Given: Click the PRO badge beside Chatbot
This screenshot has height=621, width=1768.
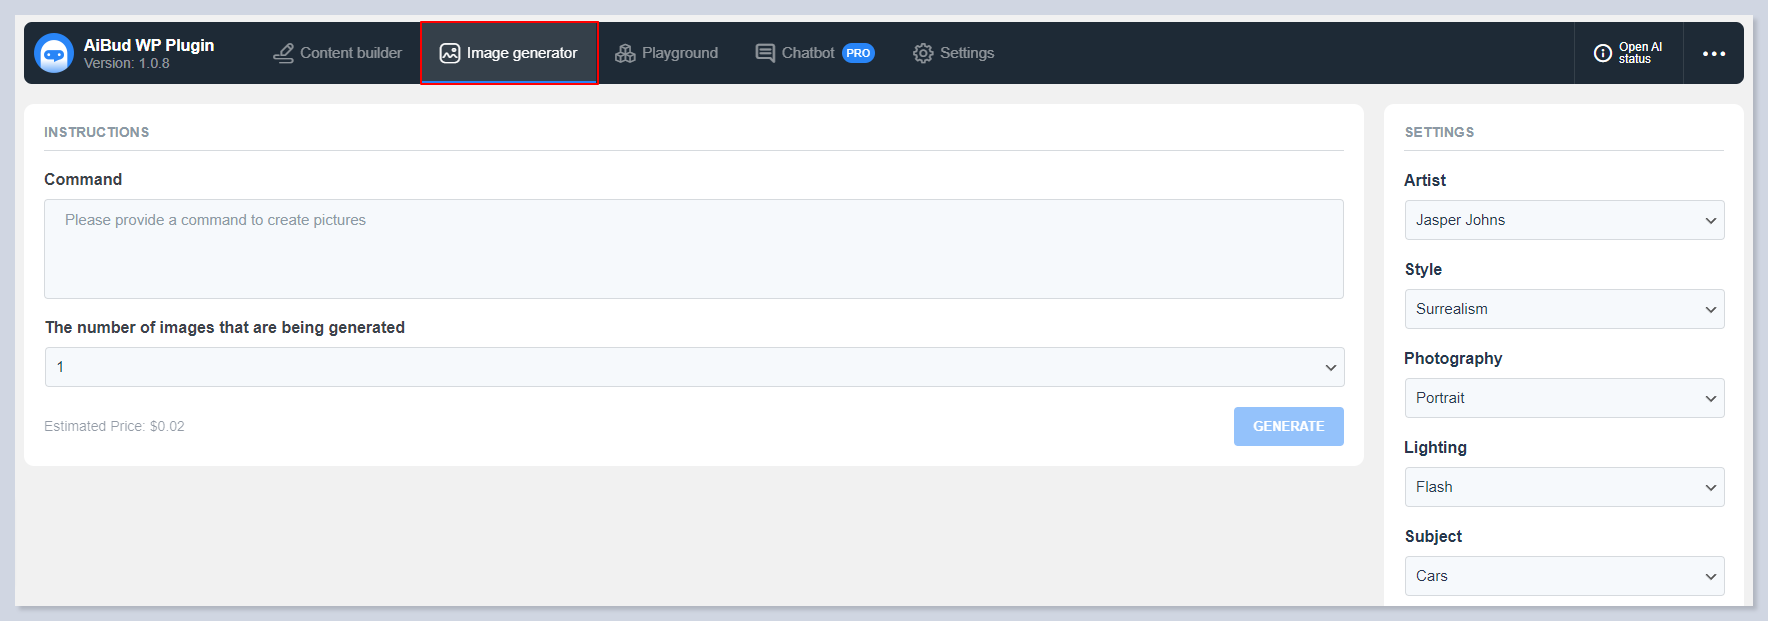Looking at the screenshot, I should 858,53.
